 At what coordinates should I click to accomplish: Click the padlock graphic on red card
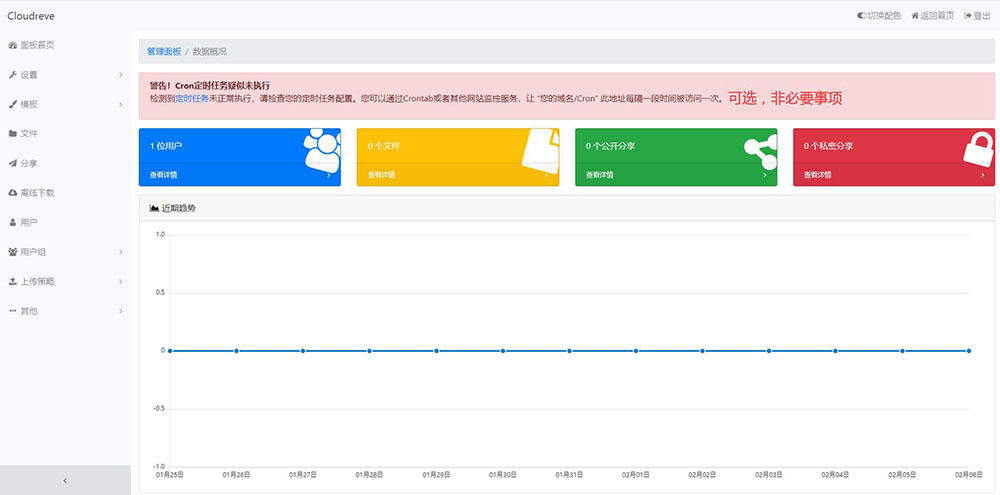pyautogui.click(x=978, y=149)
